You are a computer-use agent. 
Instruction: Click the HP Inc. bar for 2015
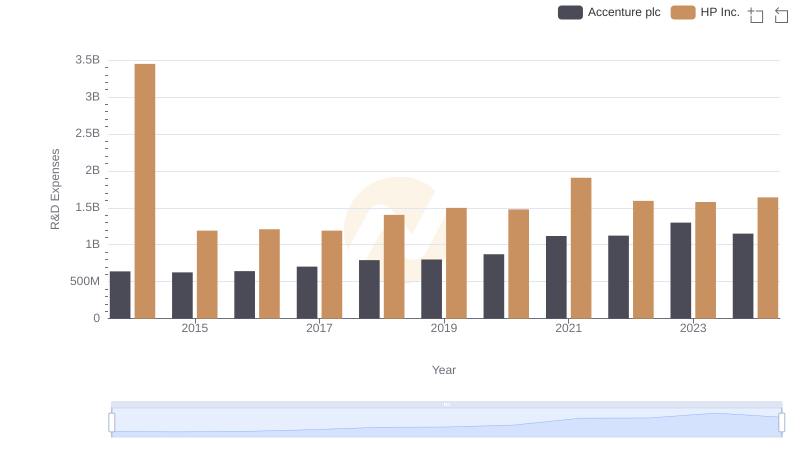207,275
